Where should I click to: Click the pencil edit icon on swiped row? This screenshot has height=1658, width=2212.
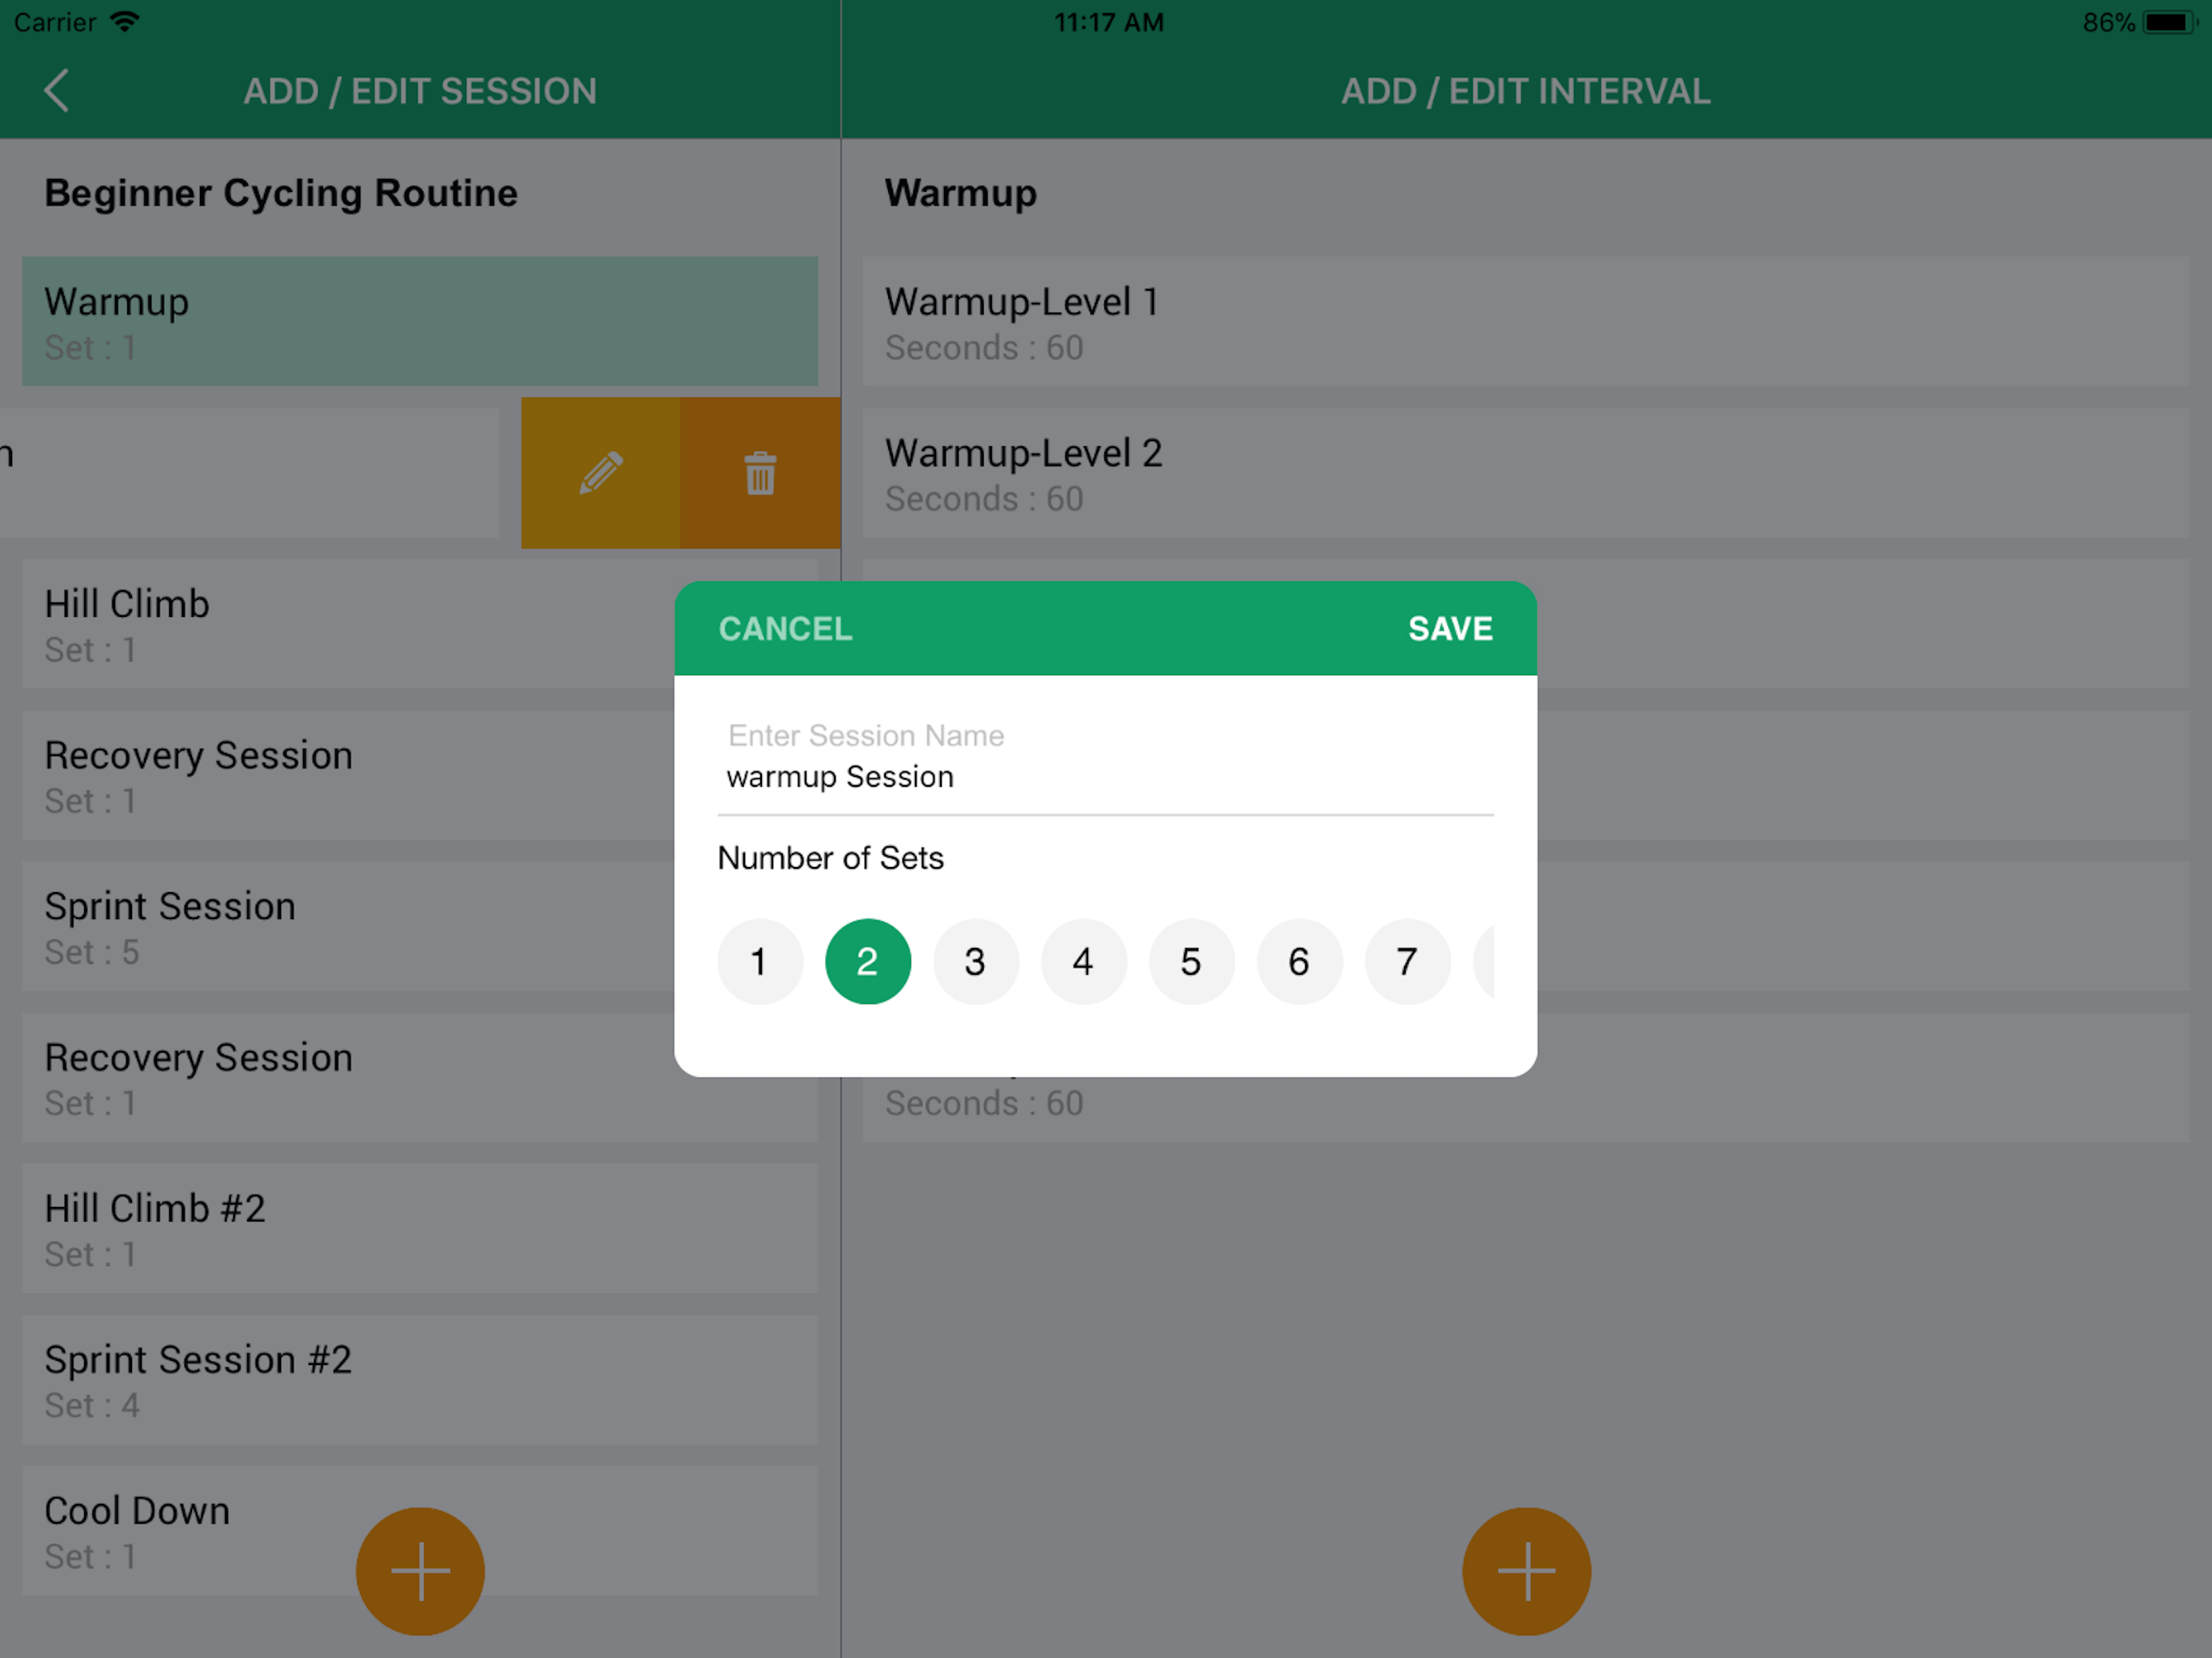[x=601, y=473]
